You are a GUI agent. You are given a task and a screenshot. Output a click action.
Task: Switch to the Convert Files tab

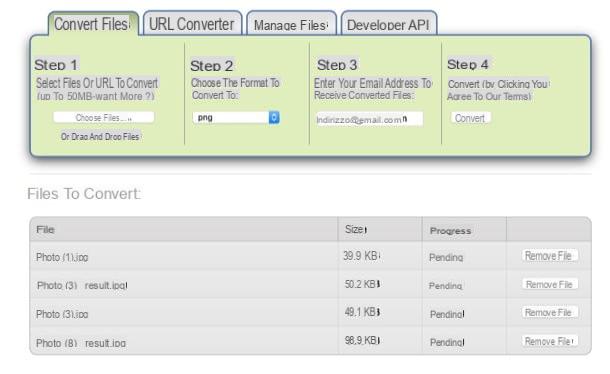pos(93,24)
